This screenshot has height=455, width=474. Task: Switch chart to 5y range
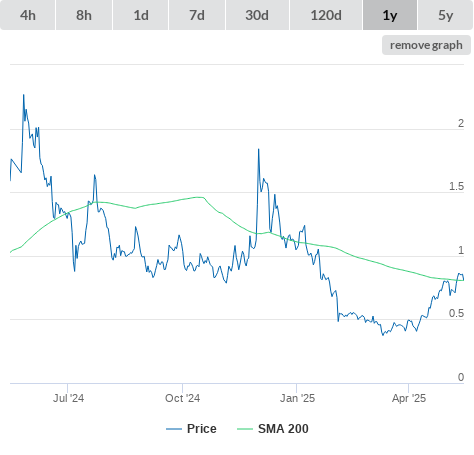[446, 15]
